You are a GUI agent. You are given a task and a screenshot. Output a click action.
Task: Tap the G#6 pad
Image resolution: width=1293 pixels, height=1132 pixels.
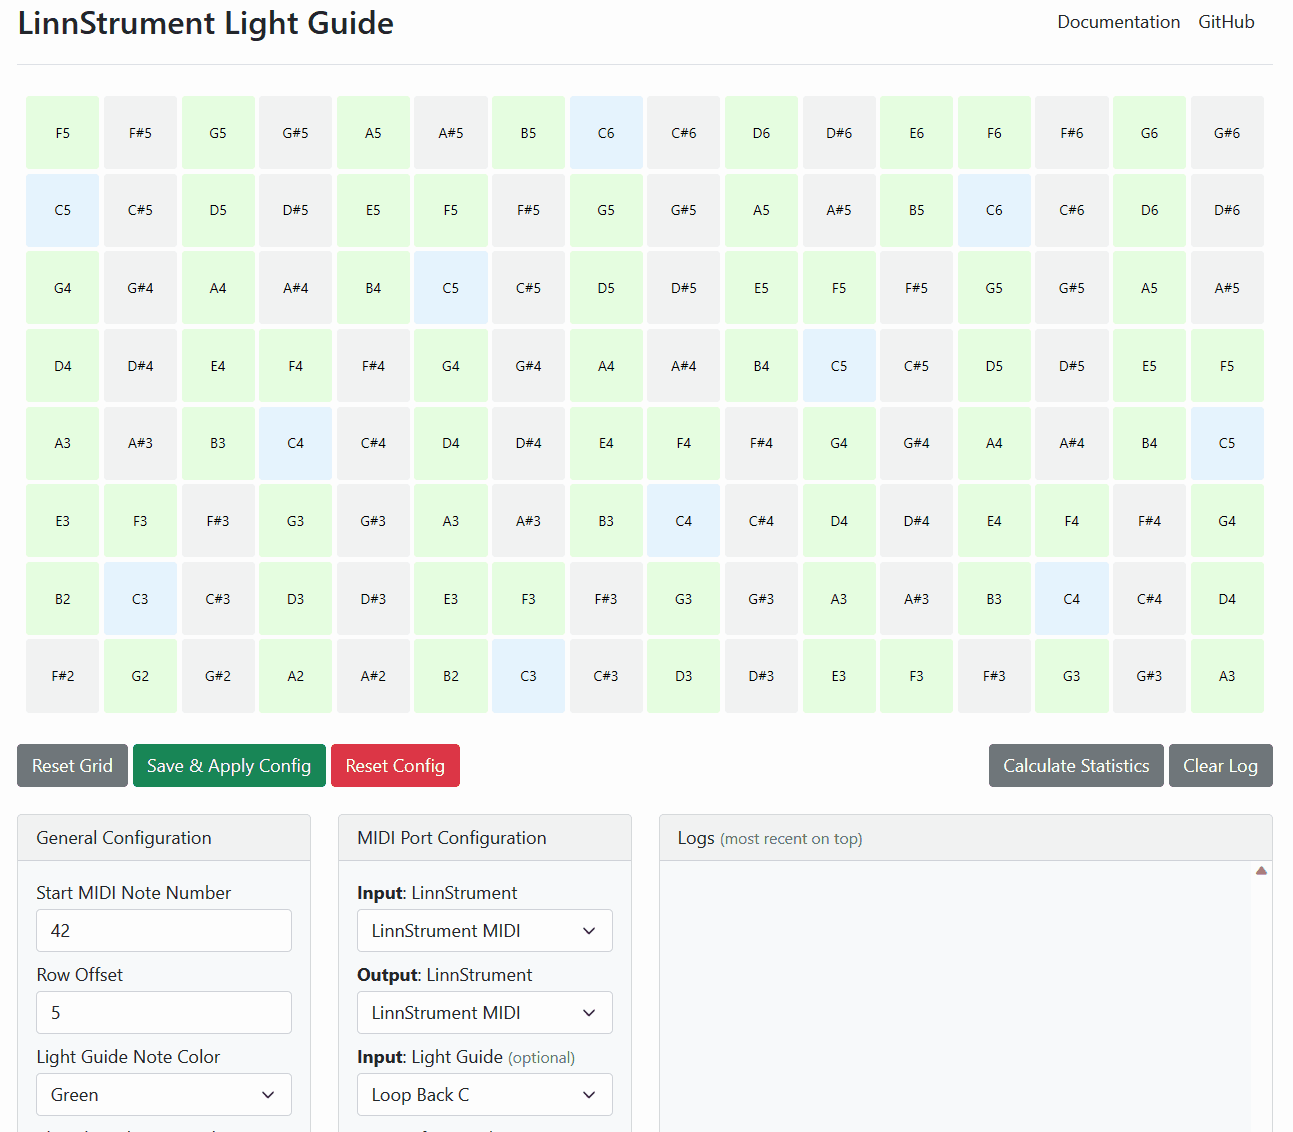pos(1227,133)
